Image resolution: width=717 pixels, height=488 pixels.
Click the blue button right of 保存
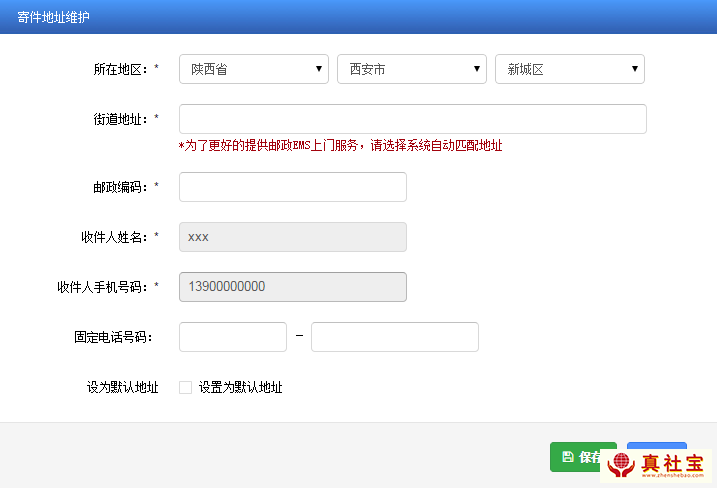656,449
